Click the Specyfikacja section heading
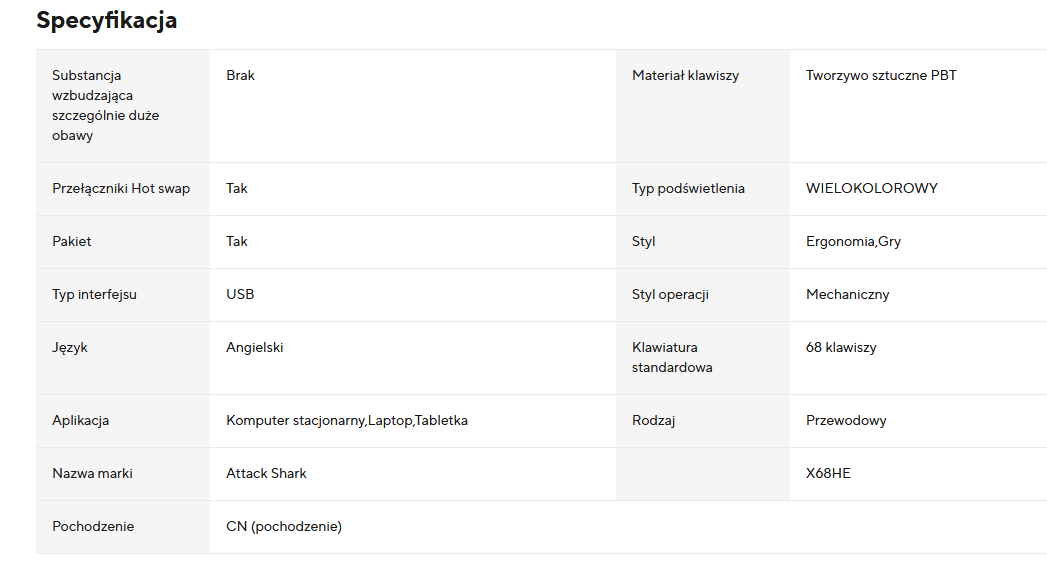Viewport: 1047px width, 561px height. pyautogui.click(x=107, y=20)
